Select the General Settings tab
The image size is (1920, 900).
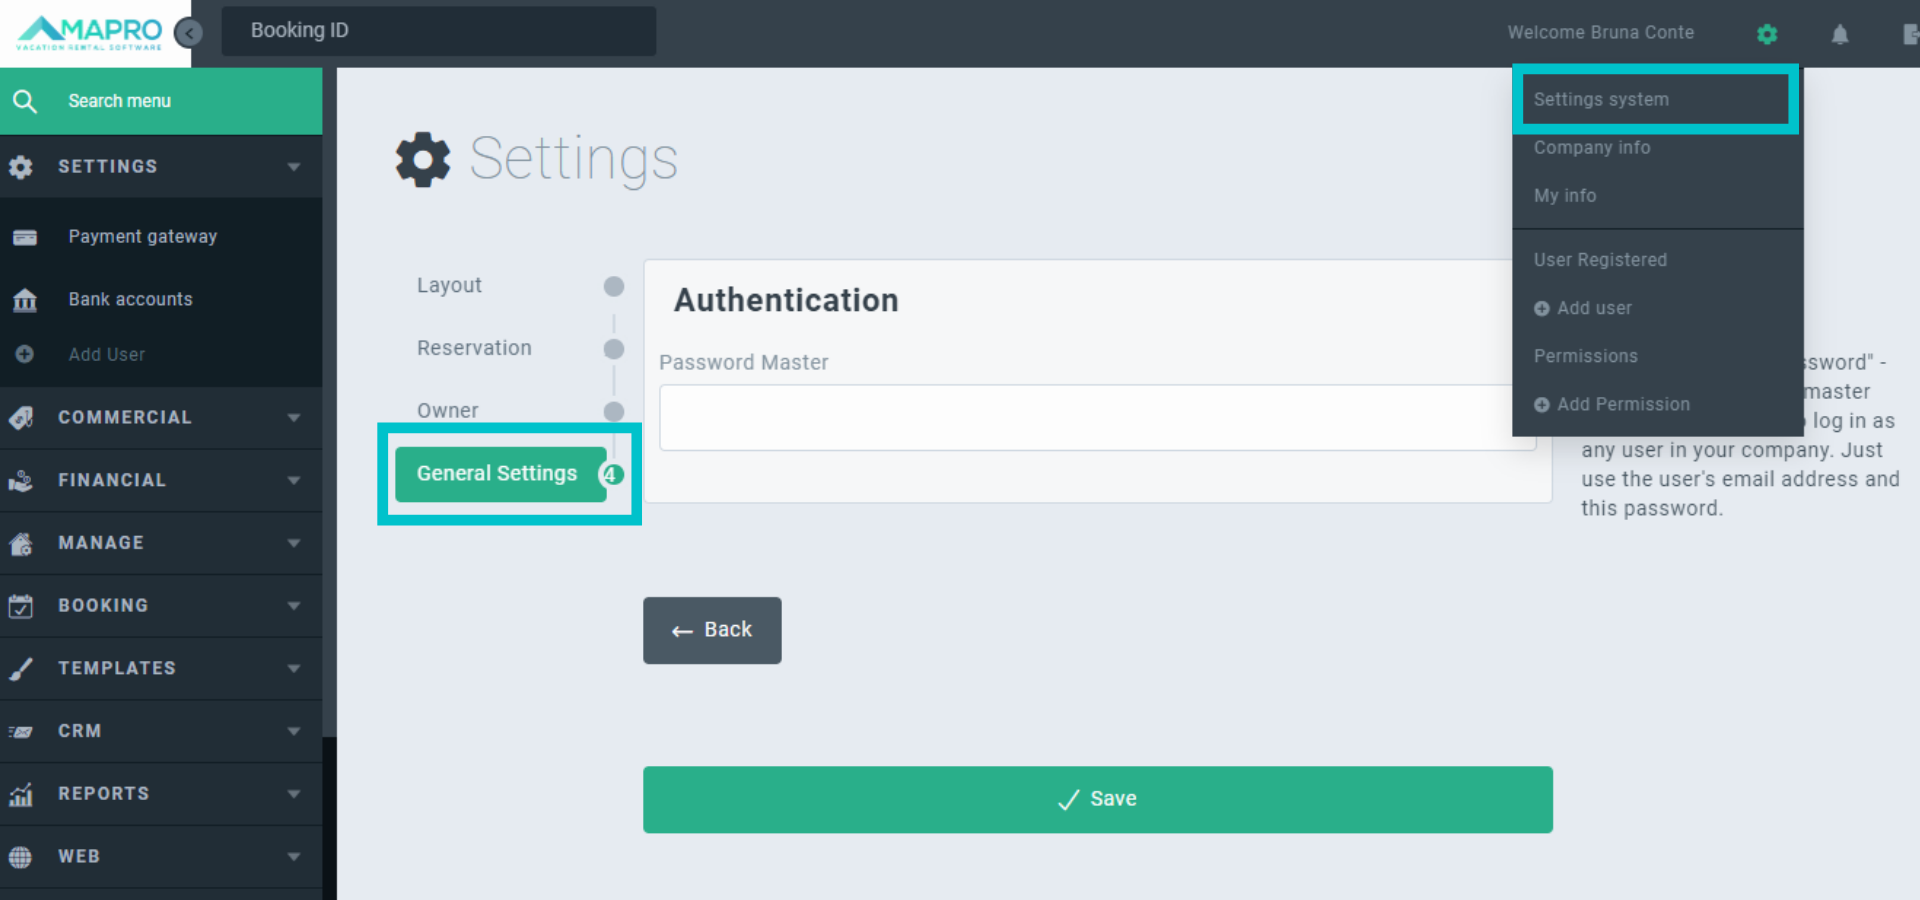click(x=498, y=474)
